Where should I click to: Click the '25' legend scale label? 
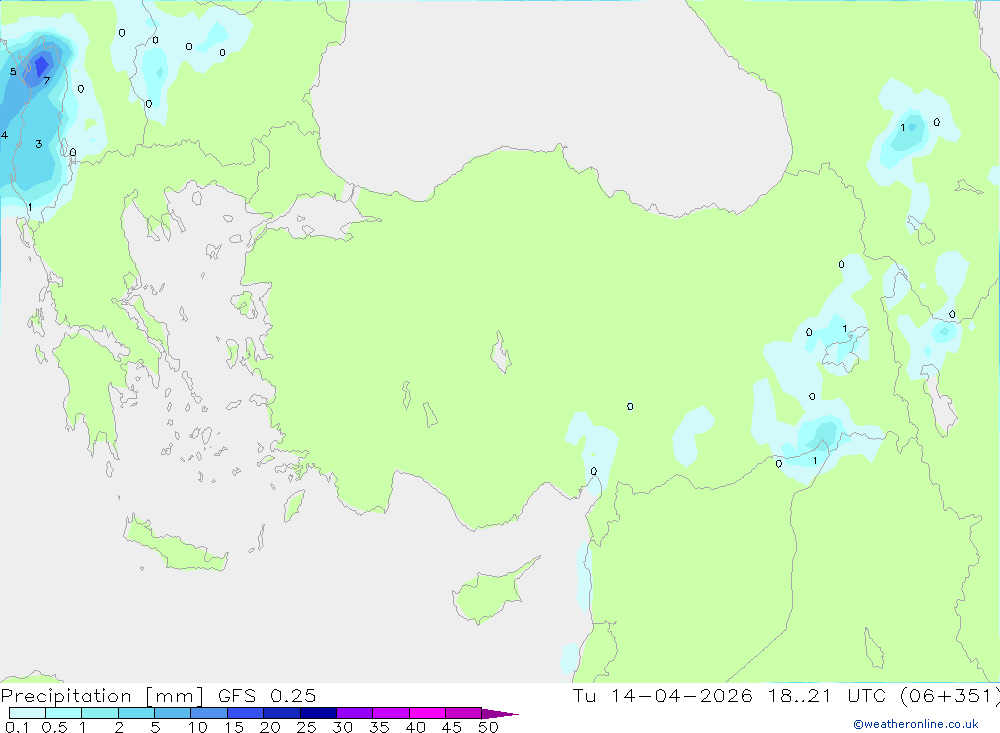[x=307, y=727]
